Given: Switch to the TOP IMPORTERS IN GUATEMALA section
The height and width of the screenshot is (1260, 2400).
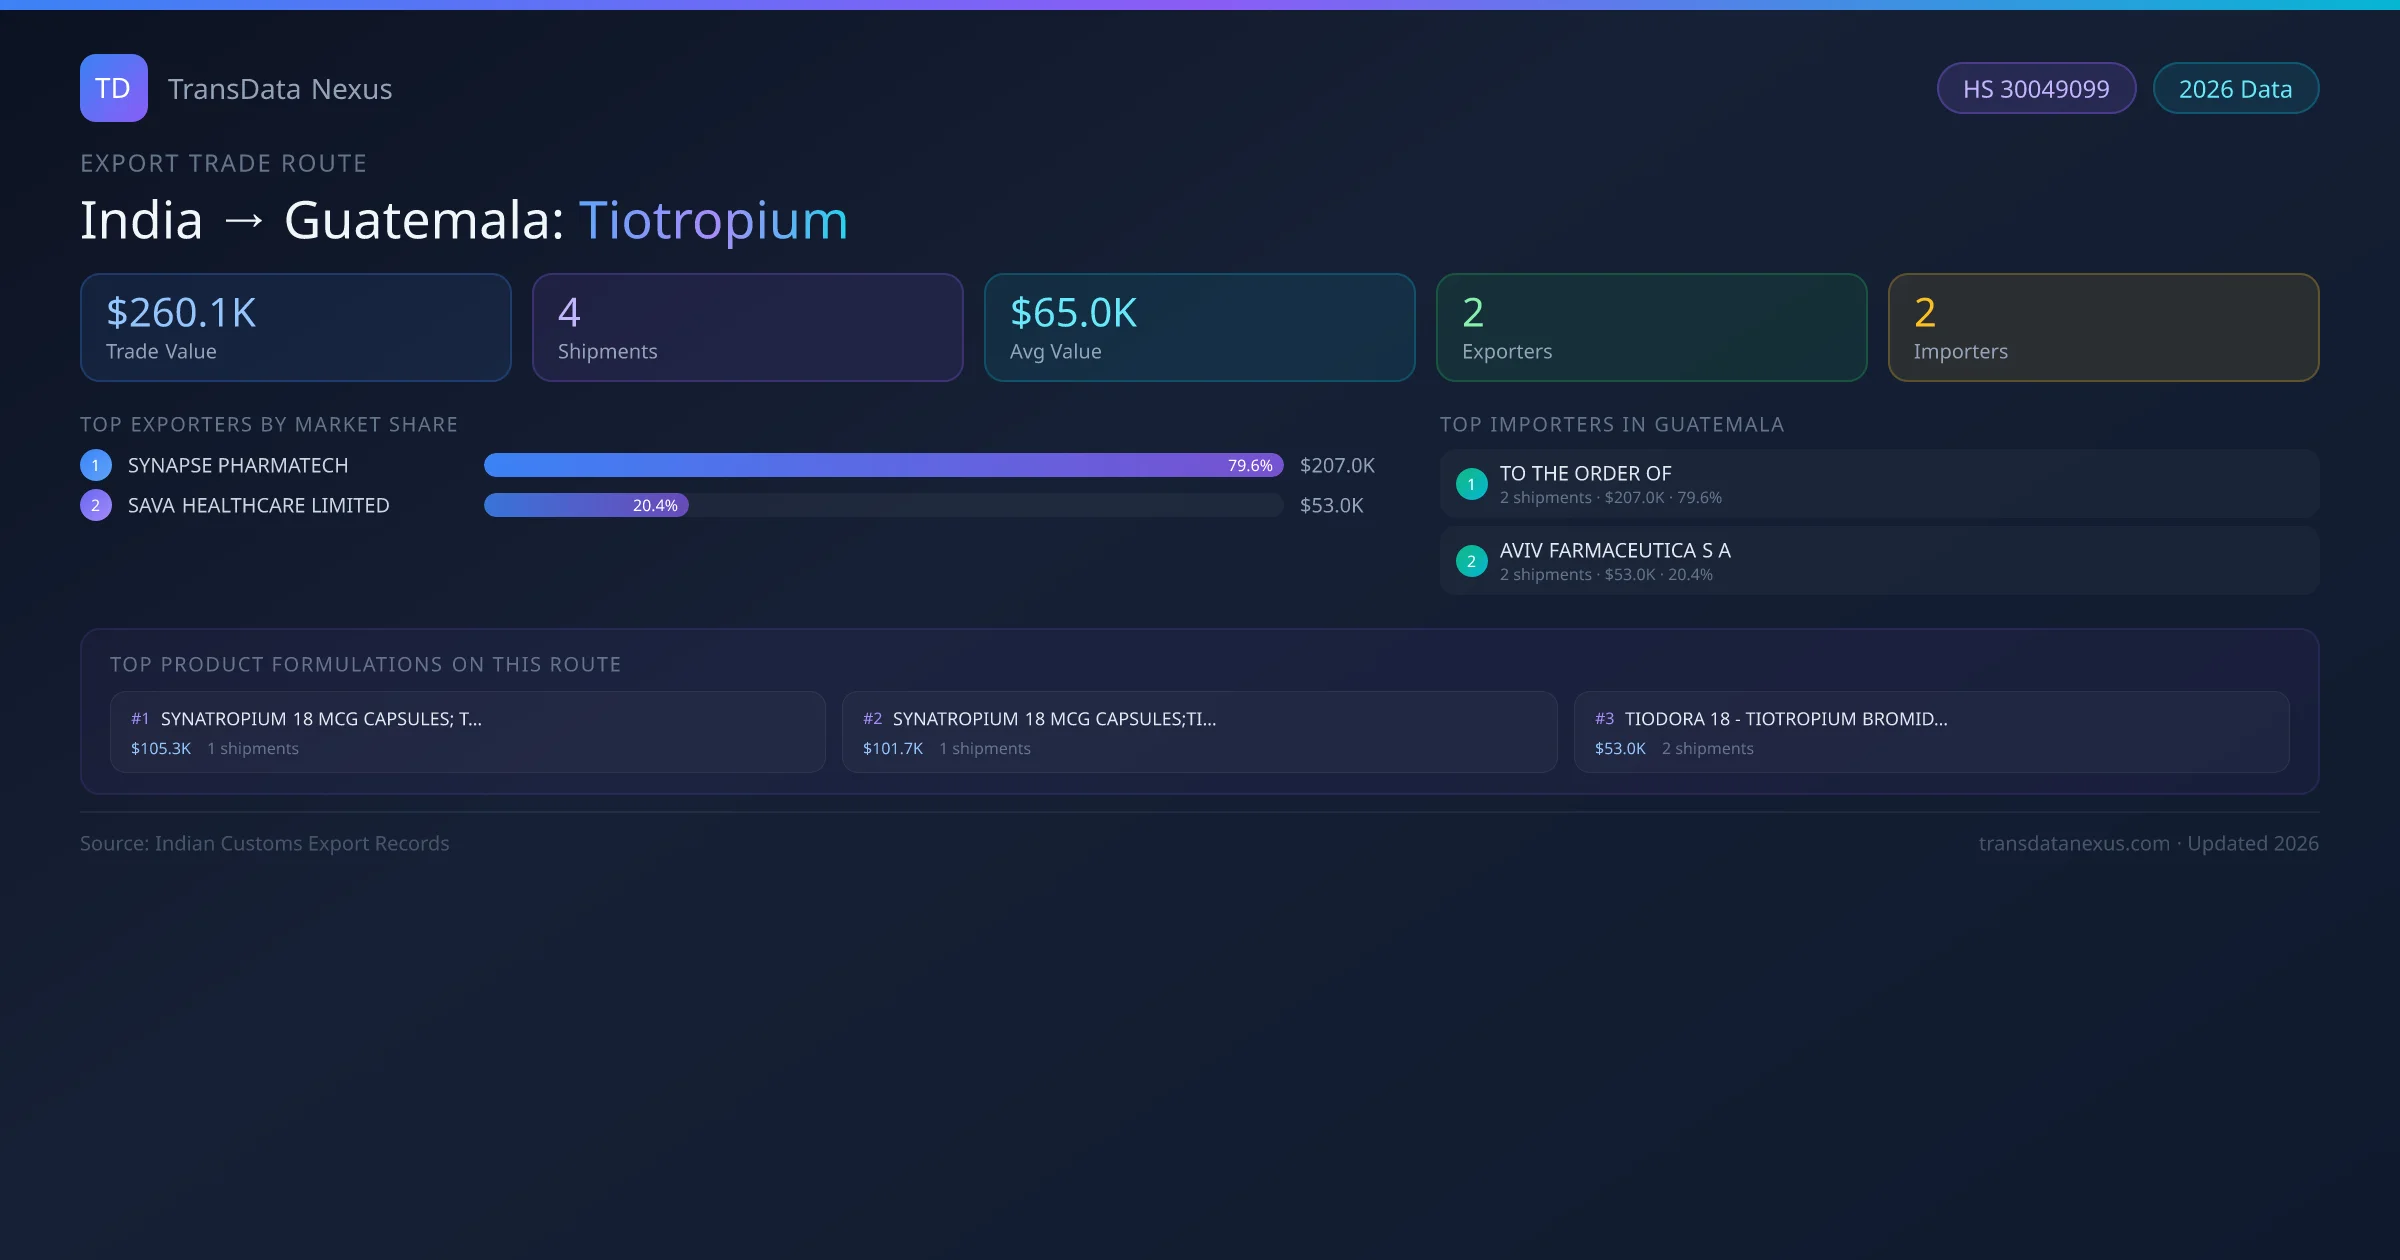Looking at the screenshot, I should pos(1612,424).
